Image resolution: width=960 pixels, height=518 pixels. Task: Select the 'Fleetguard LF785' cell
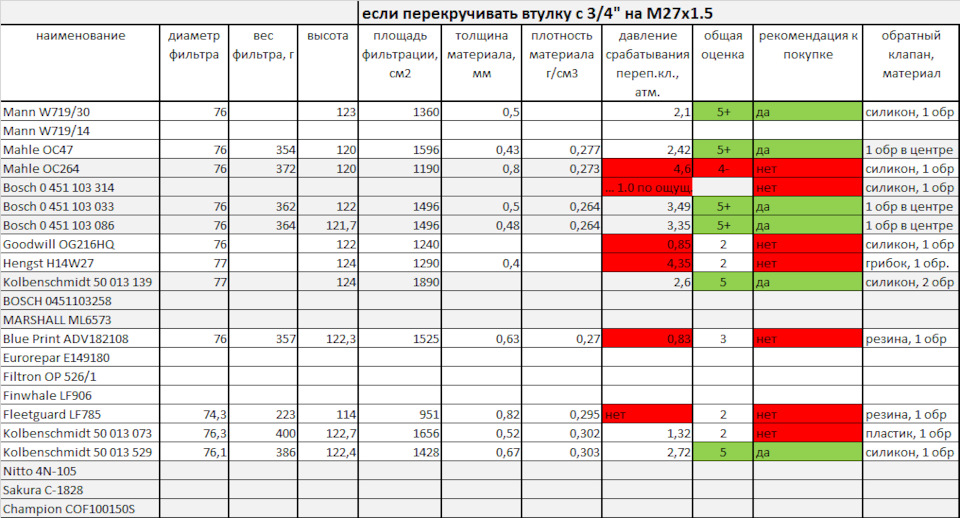80,415
